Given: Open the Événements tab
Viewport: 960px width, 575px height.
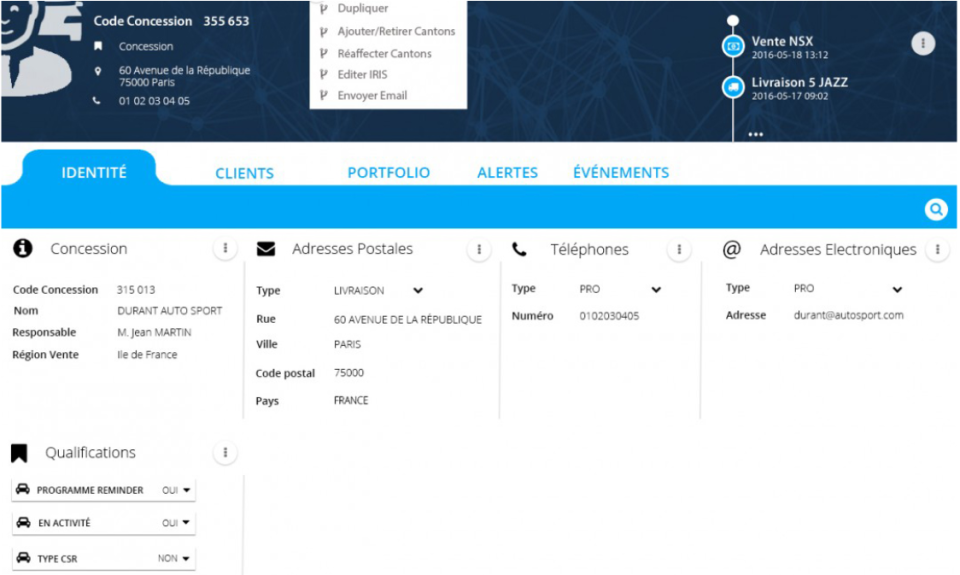Looking at the screenshot, I should [621, 173].
